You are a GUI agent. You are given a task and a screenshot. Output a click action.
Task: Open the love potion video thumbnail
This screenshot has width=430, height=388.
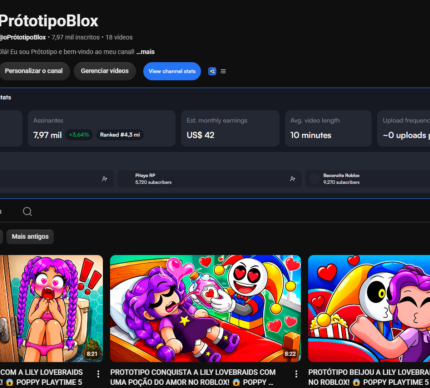(x=205, y=308)
